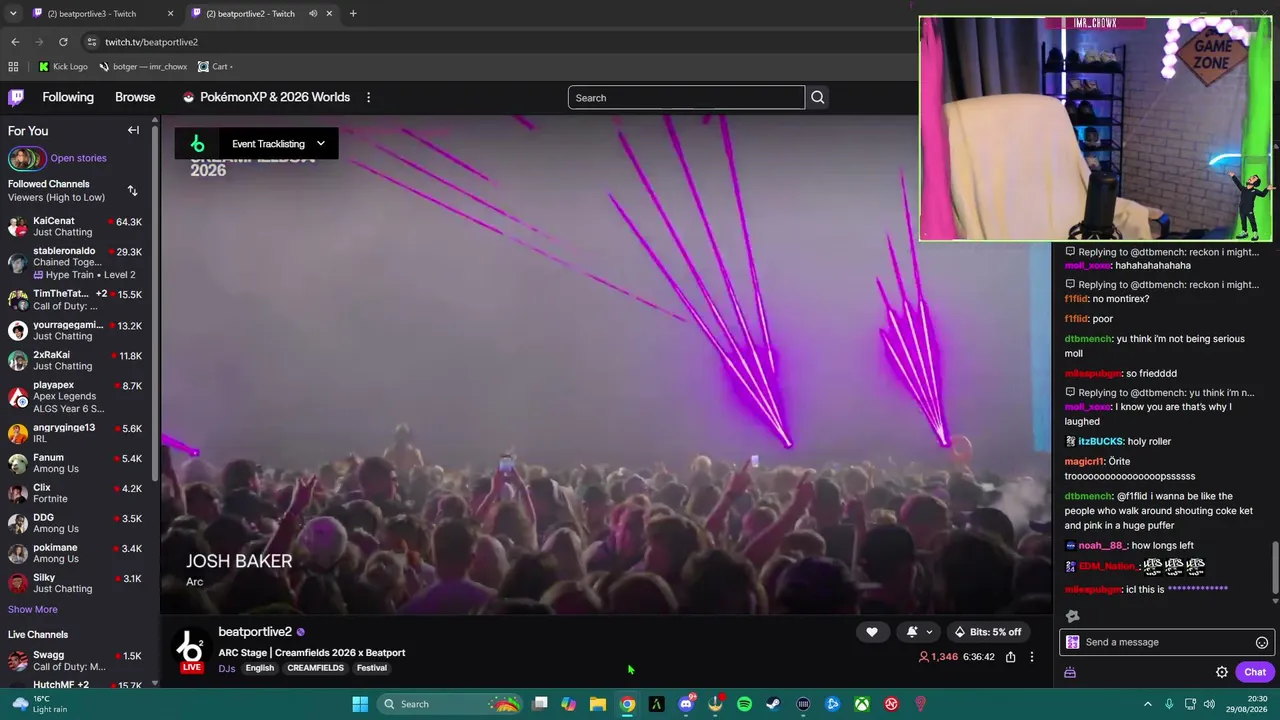The height and width of the screenshot is (720, 1280).
Task: Open the weather widget showing Light rain
Action: [x=42, y=704]
